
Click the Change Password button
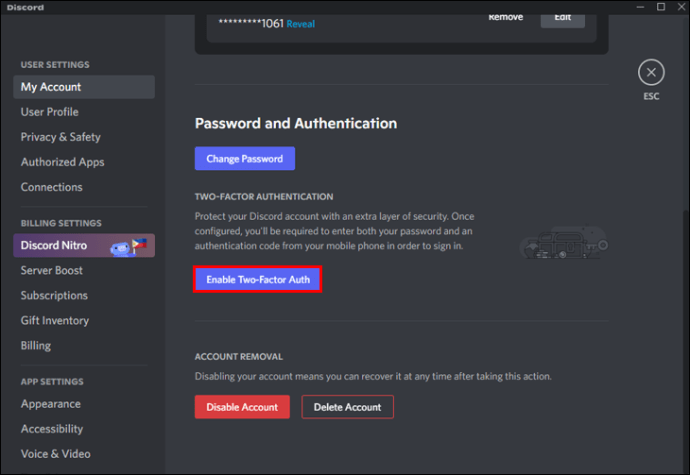[245, 158]
